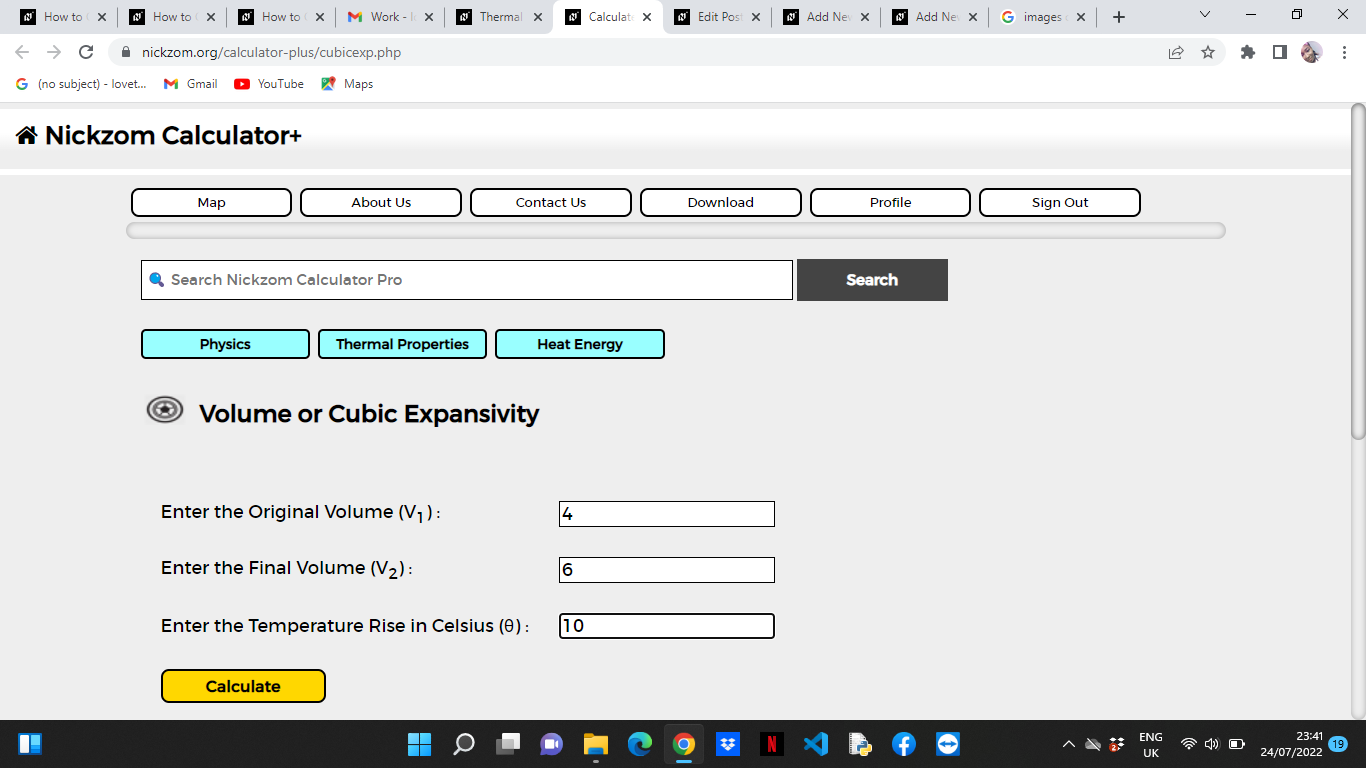1366x768 pixels.
Task: Click the page vertical scrollbar
Action: pyautogui.click(x=1358, y=270)
